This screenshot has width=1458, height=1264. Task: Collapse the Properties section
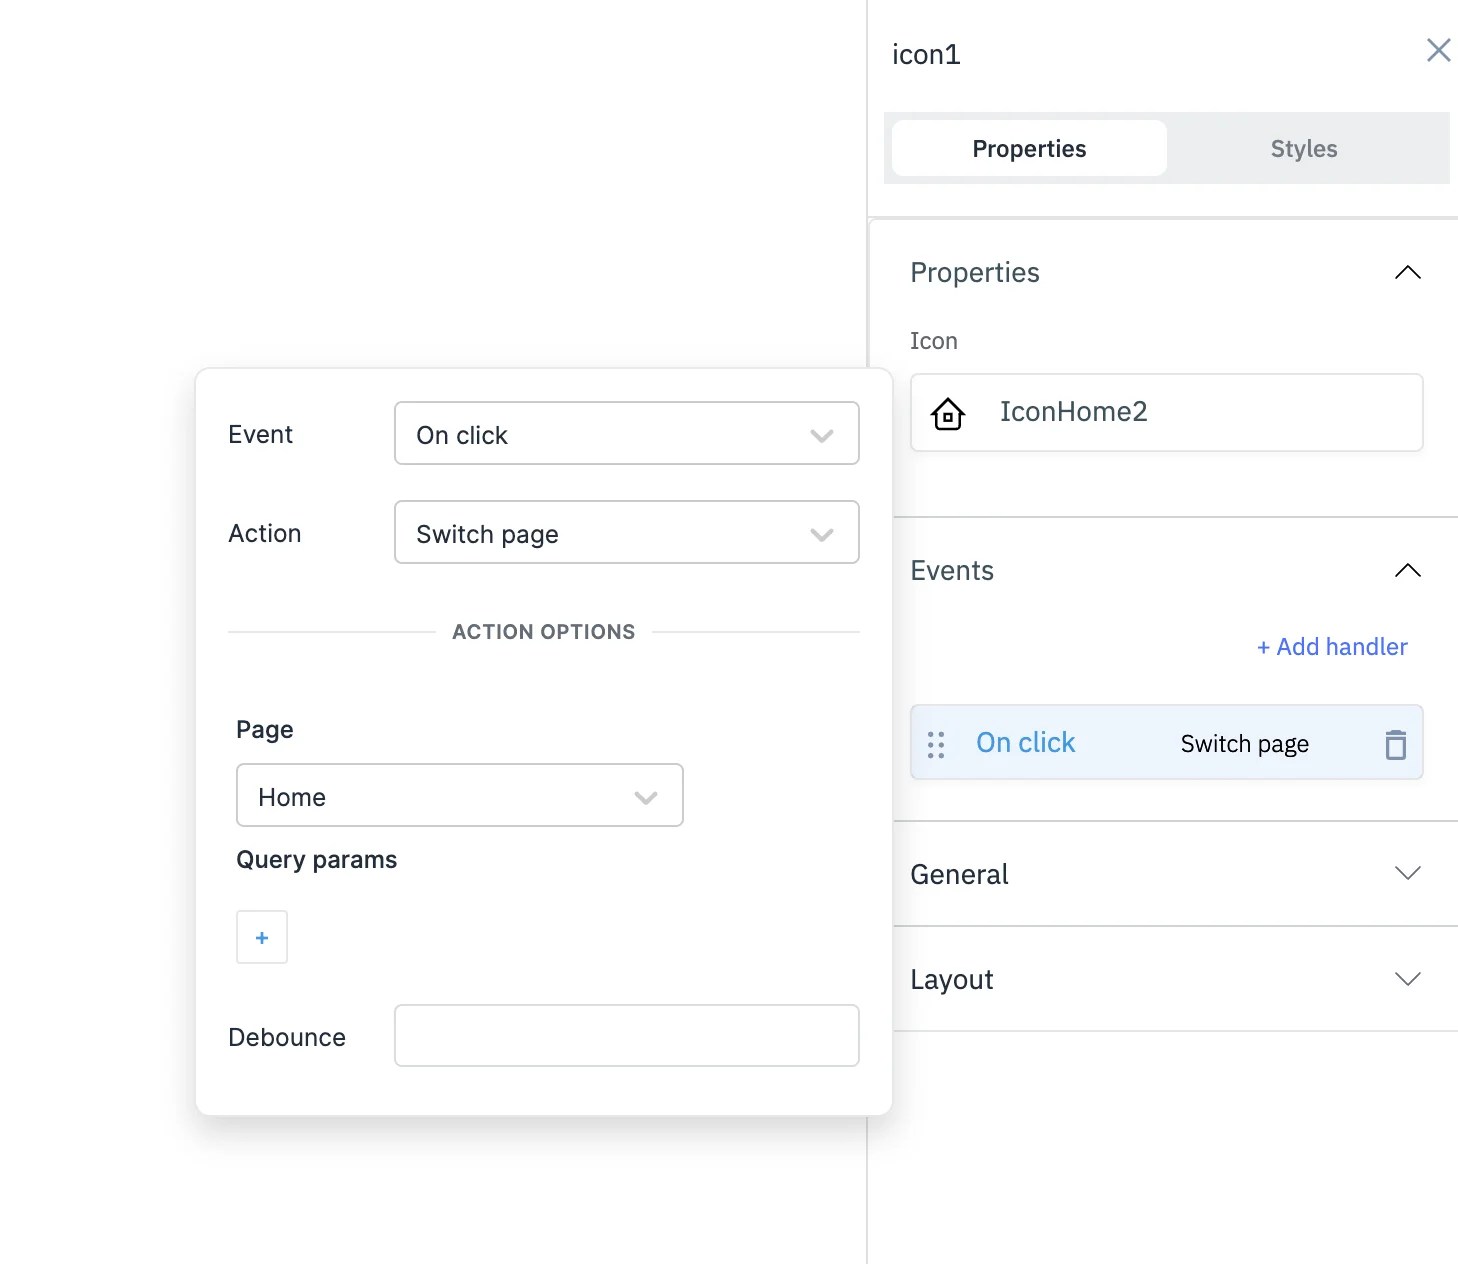click(x=1407, y=272)
